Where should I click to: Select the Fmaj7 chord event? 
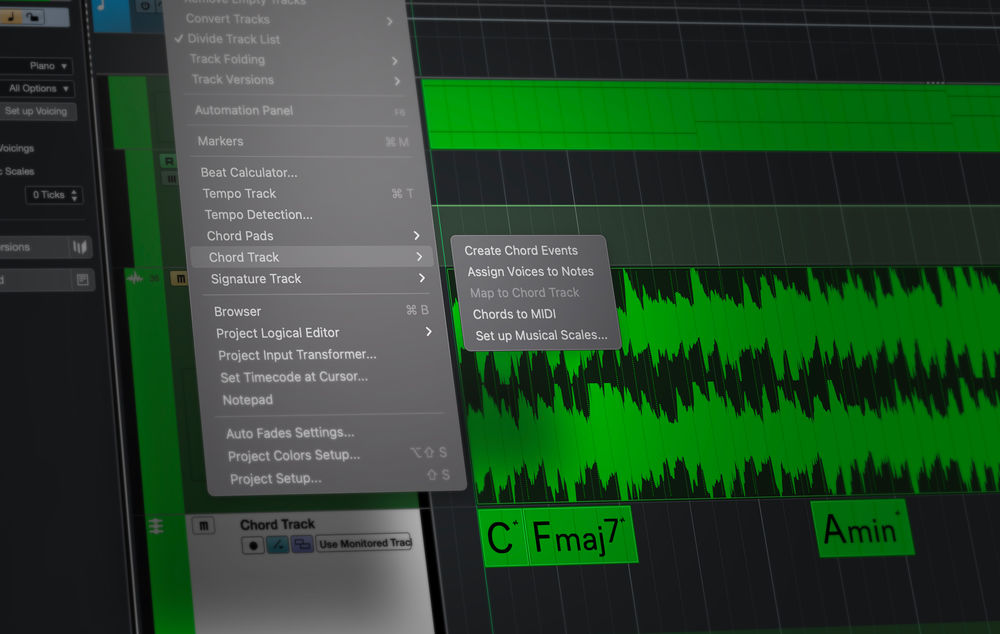[x=579, y=534]
